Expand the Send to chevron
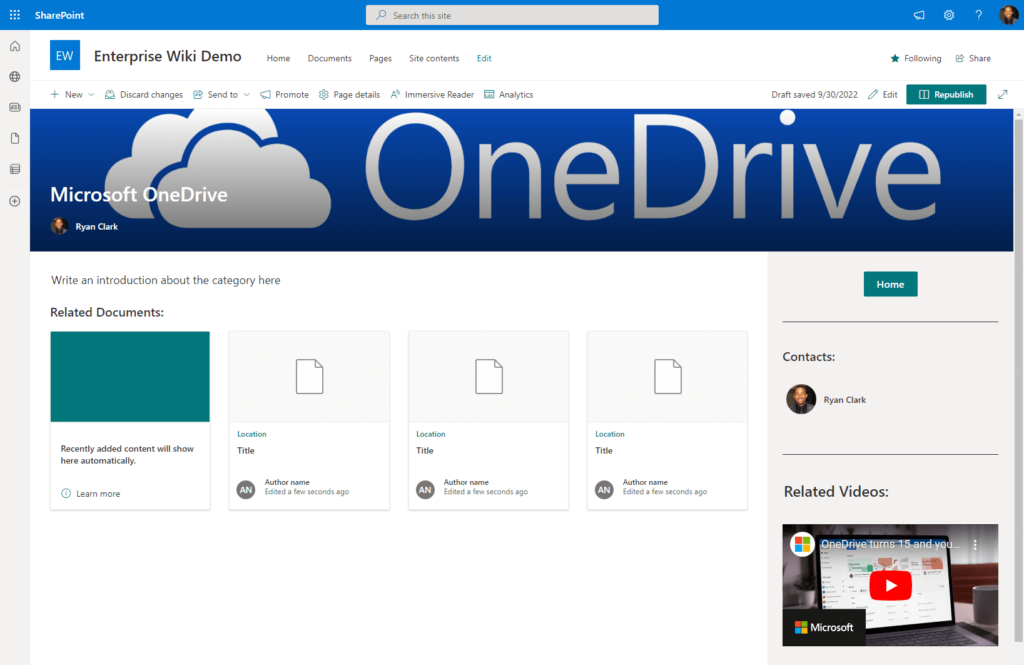1024x665 pixels. 247,95
